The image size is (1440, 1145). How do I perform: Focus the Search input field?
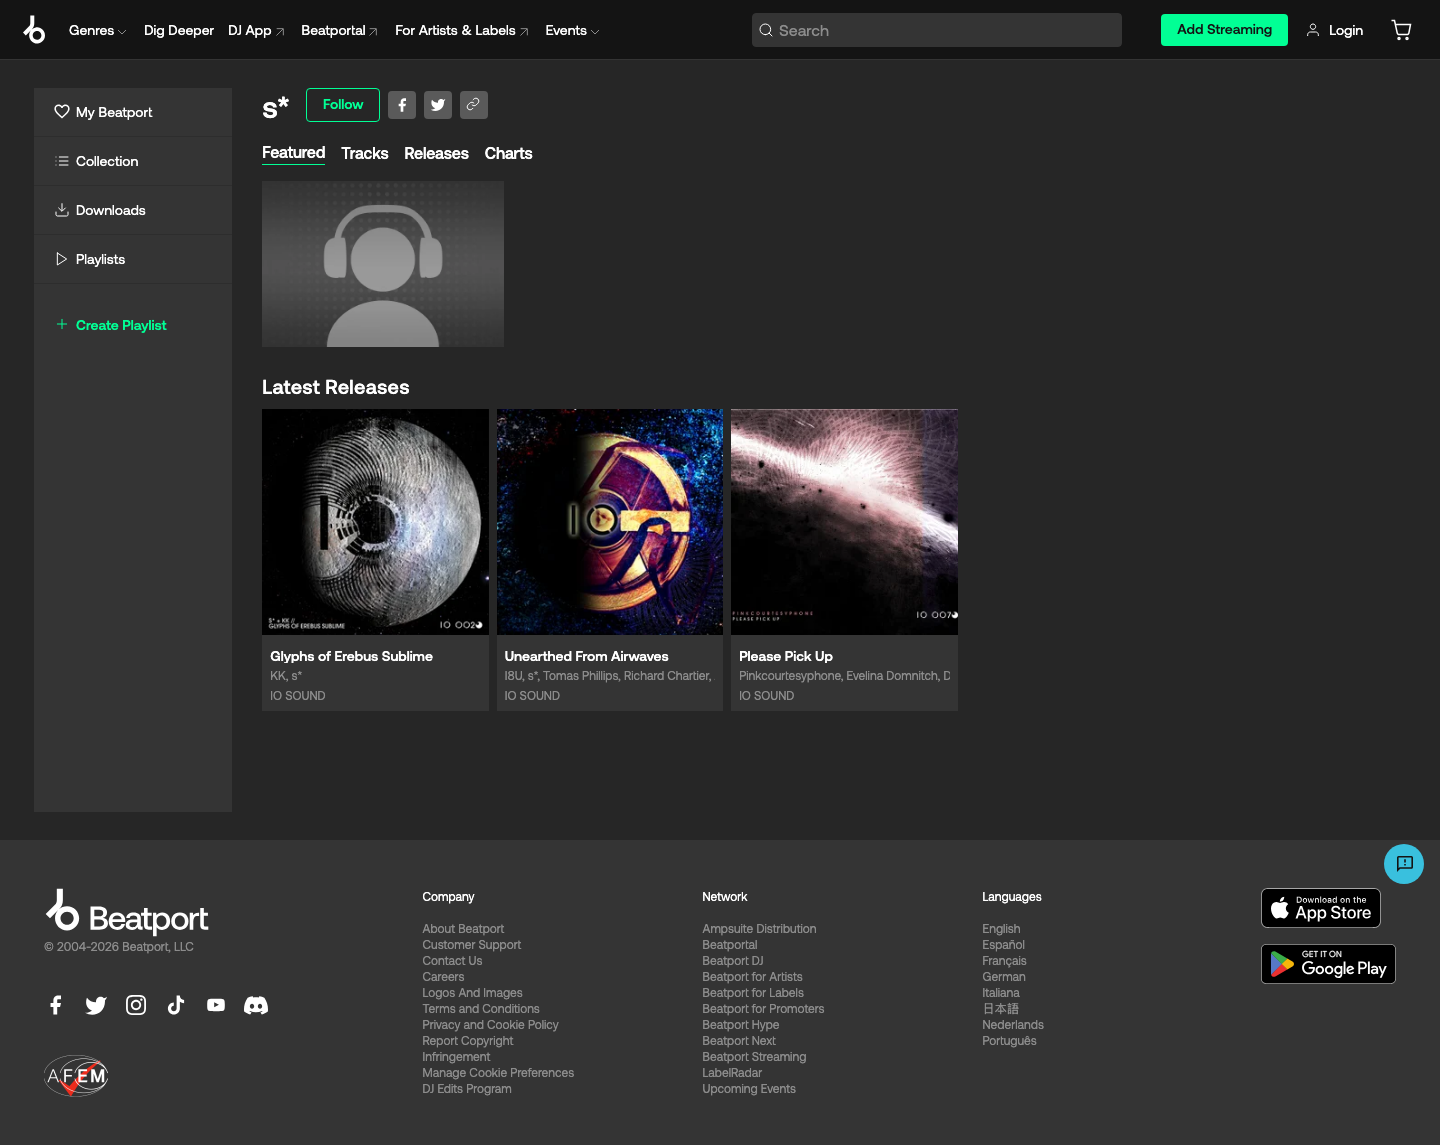[937, 30]
